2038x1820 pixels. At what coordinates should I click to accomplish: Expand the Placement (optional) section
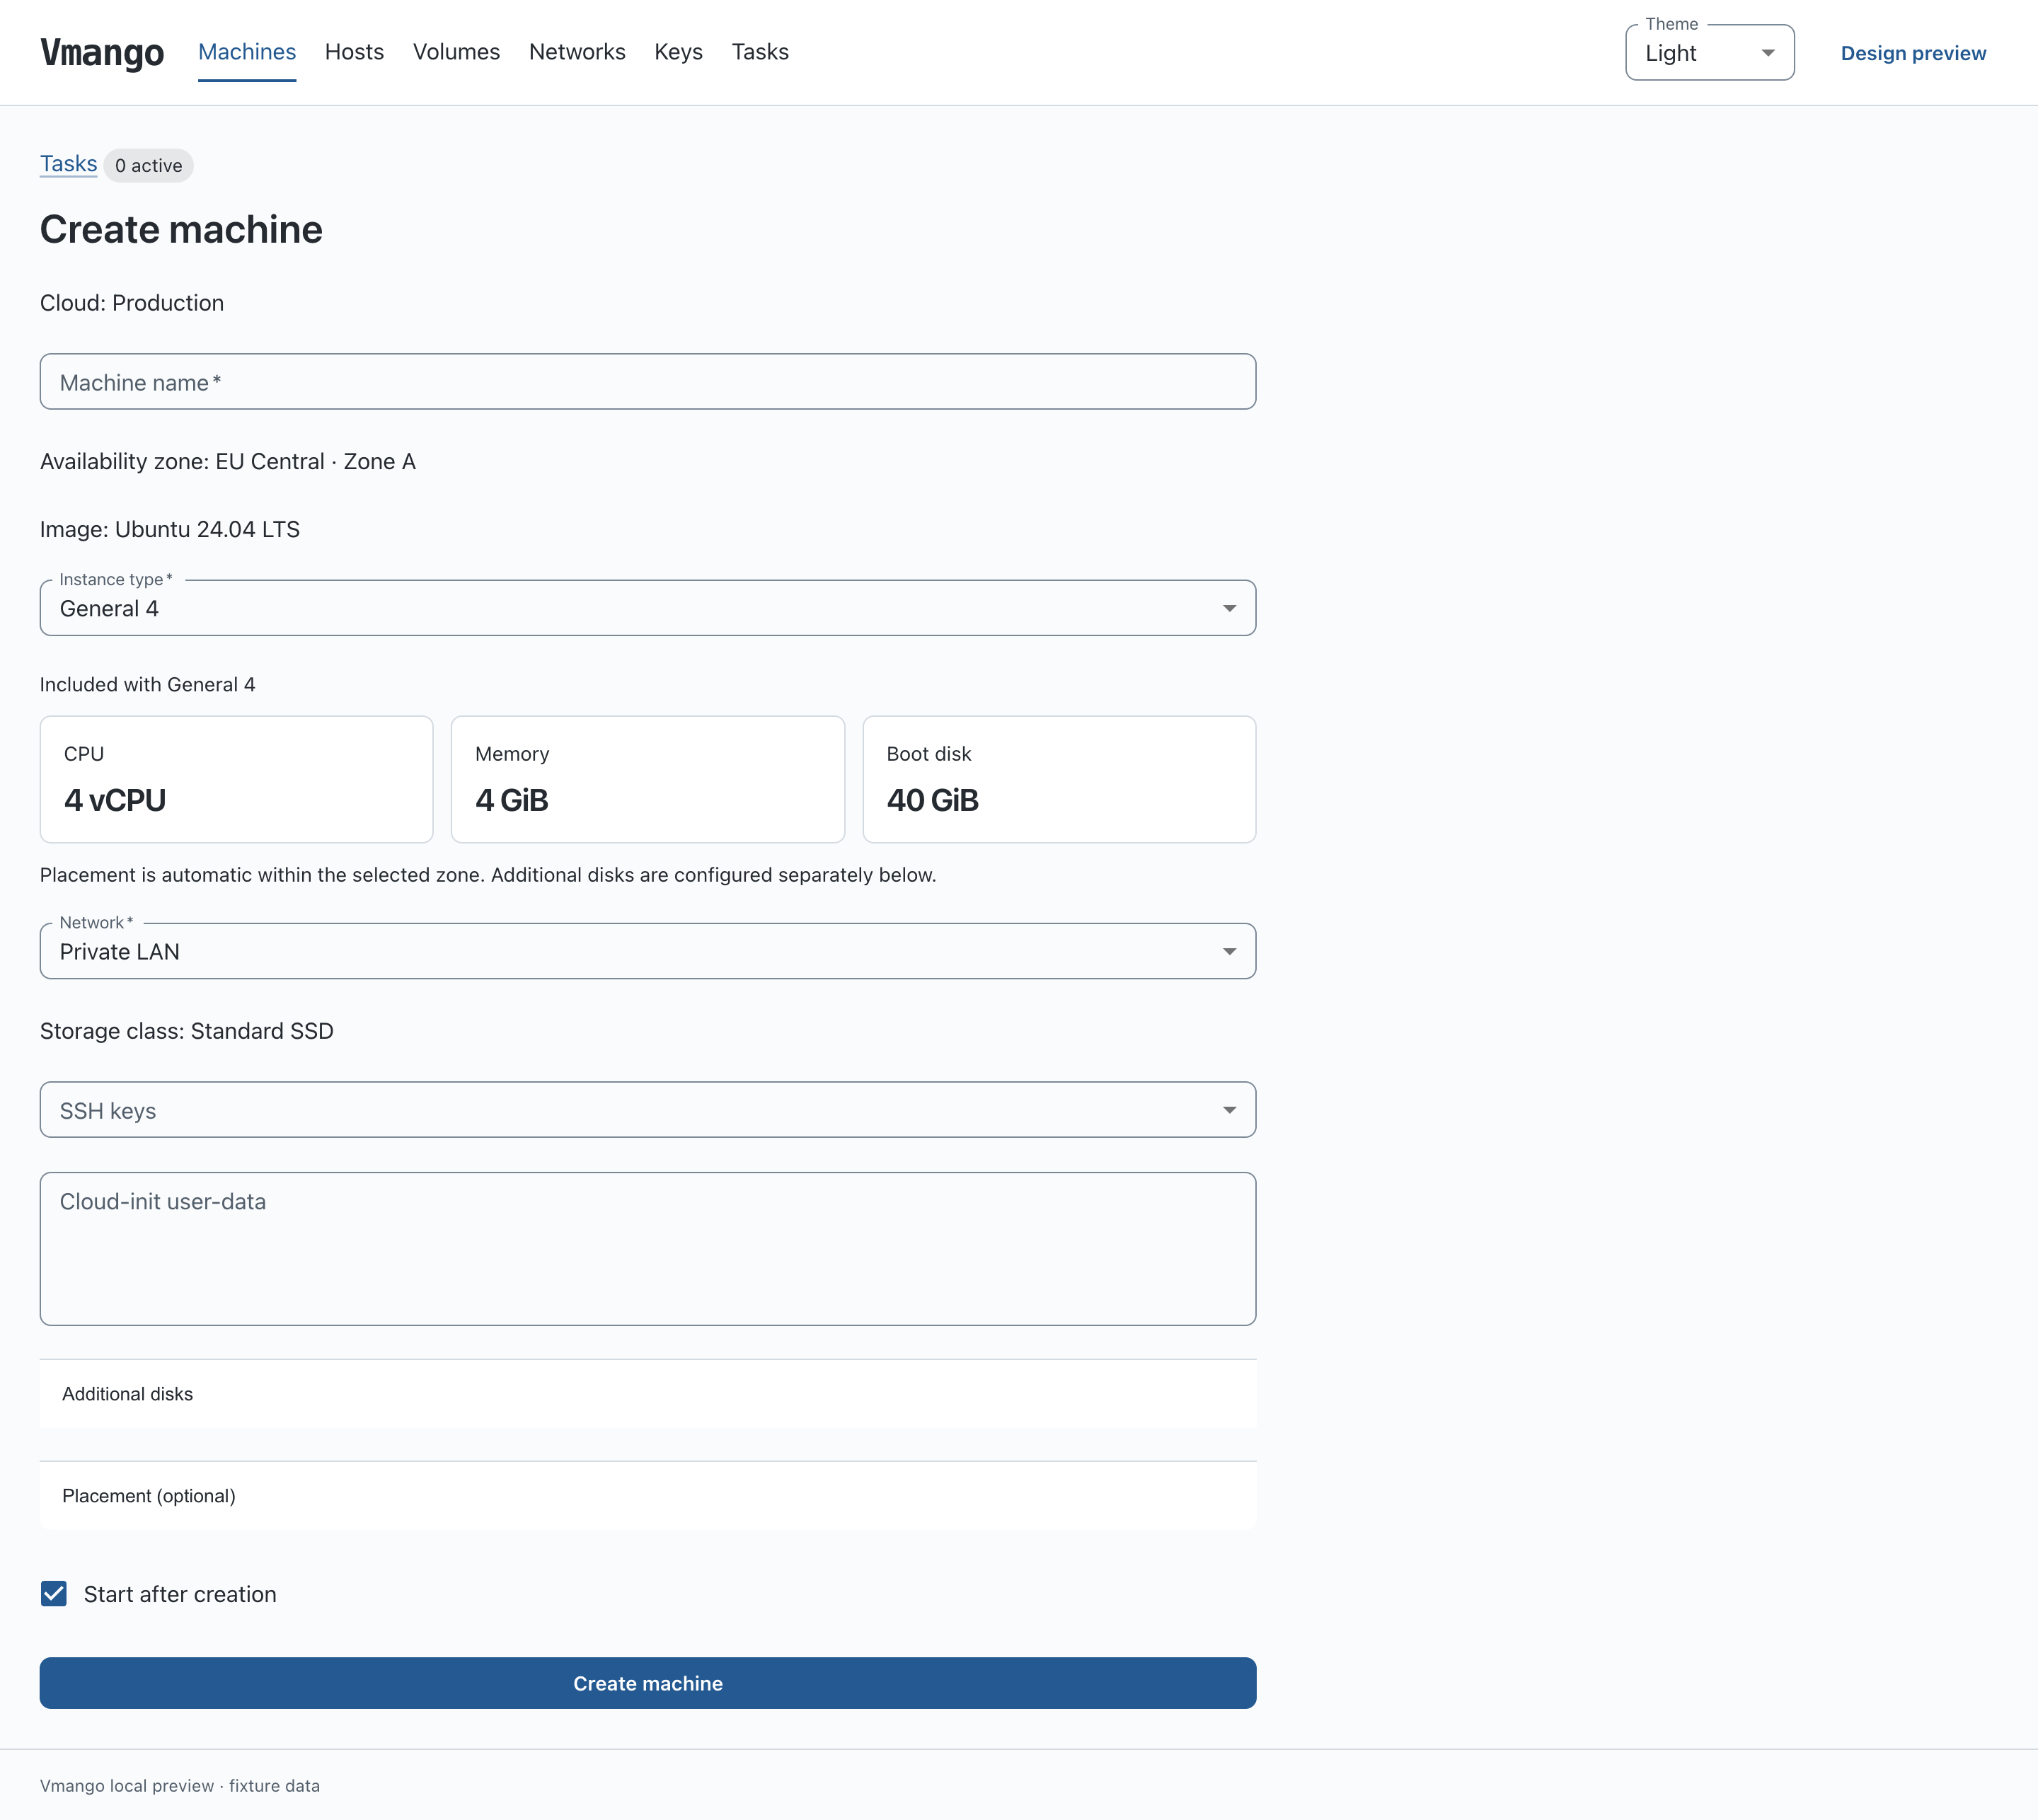[x=648, y=1496]
